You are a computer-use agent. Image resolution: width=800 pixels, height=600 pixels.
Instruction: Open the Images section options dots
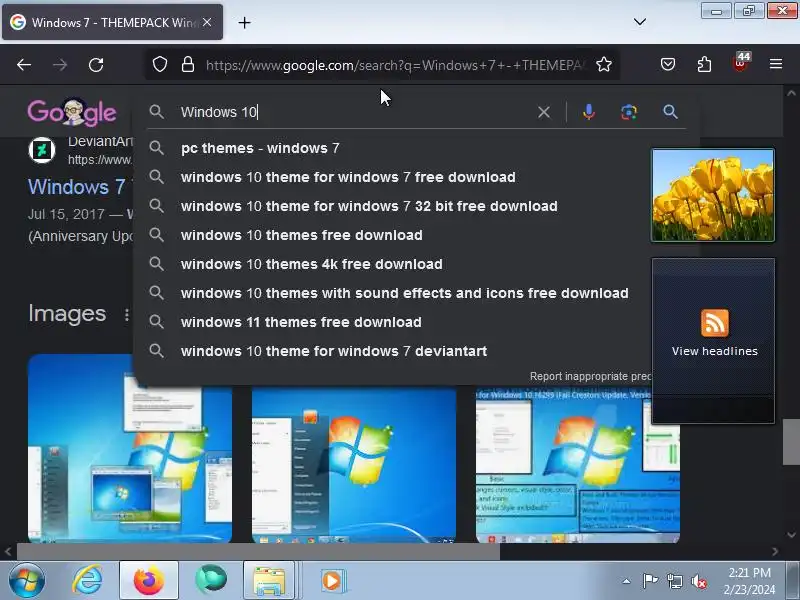pos(127,315)
